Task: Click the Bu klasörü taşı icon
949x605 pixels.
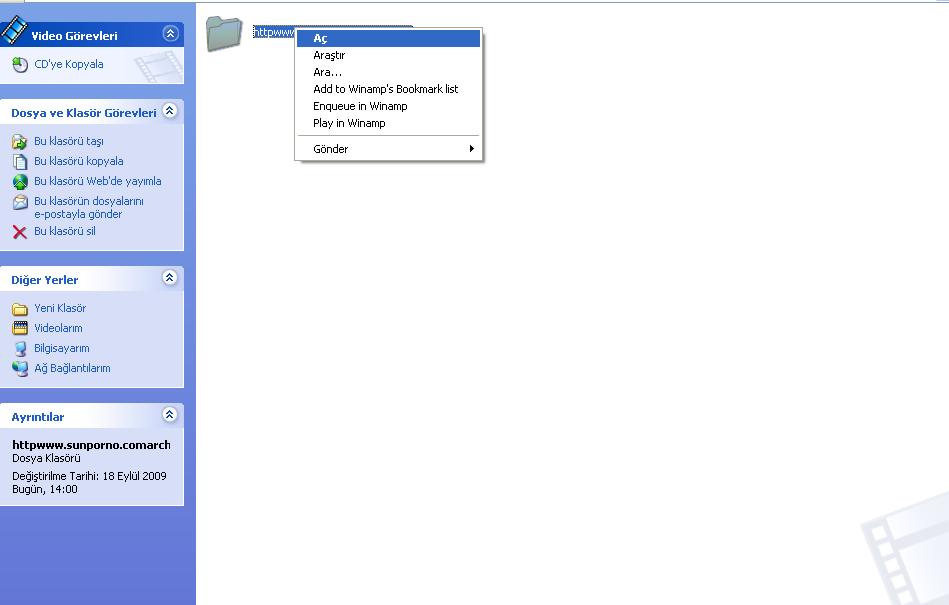Action: 20,142
